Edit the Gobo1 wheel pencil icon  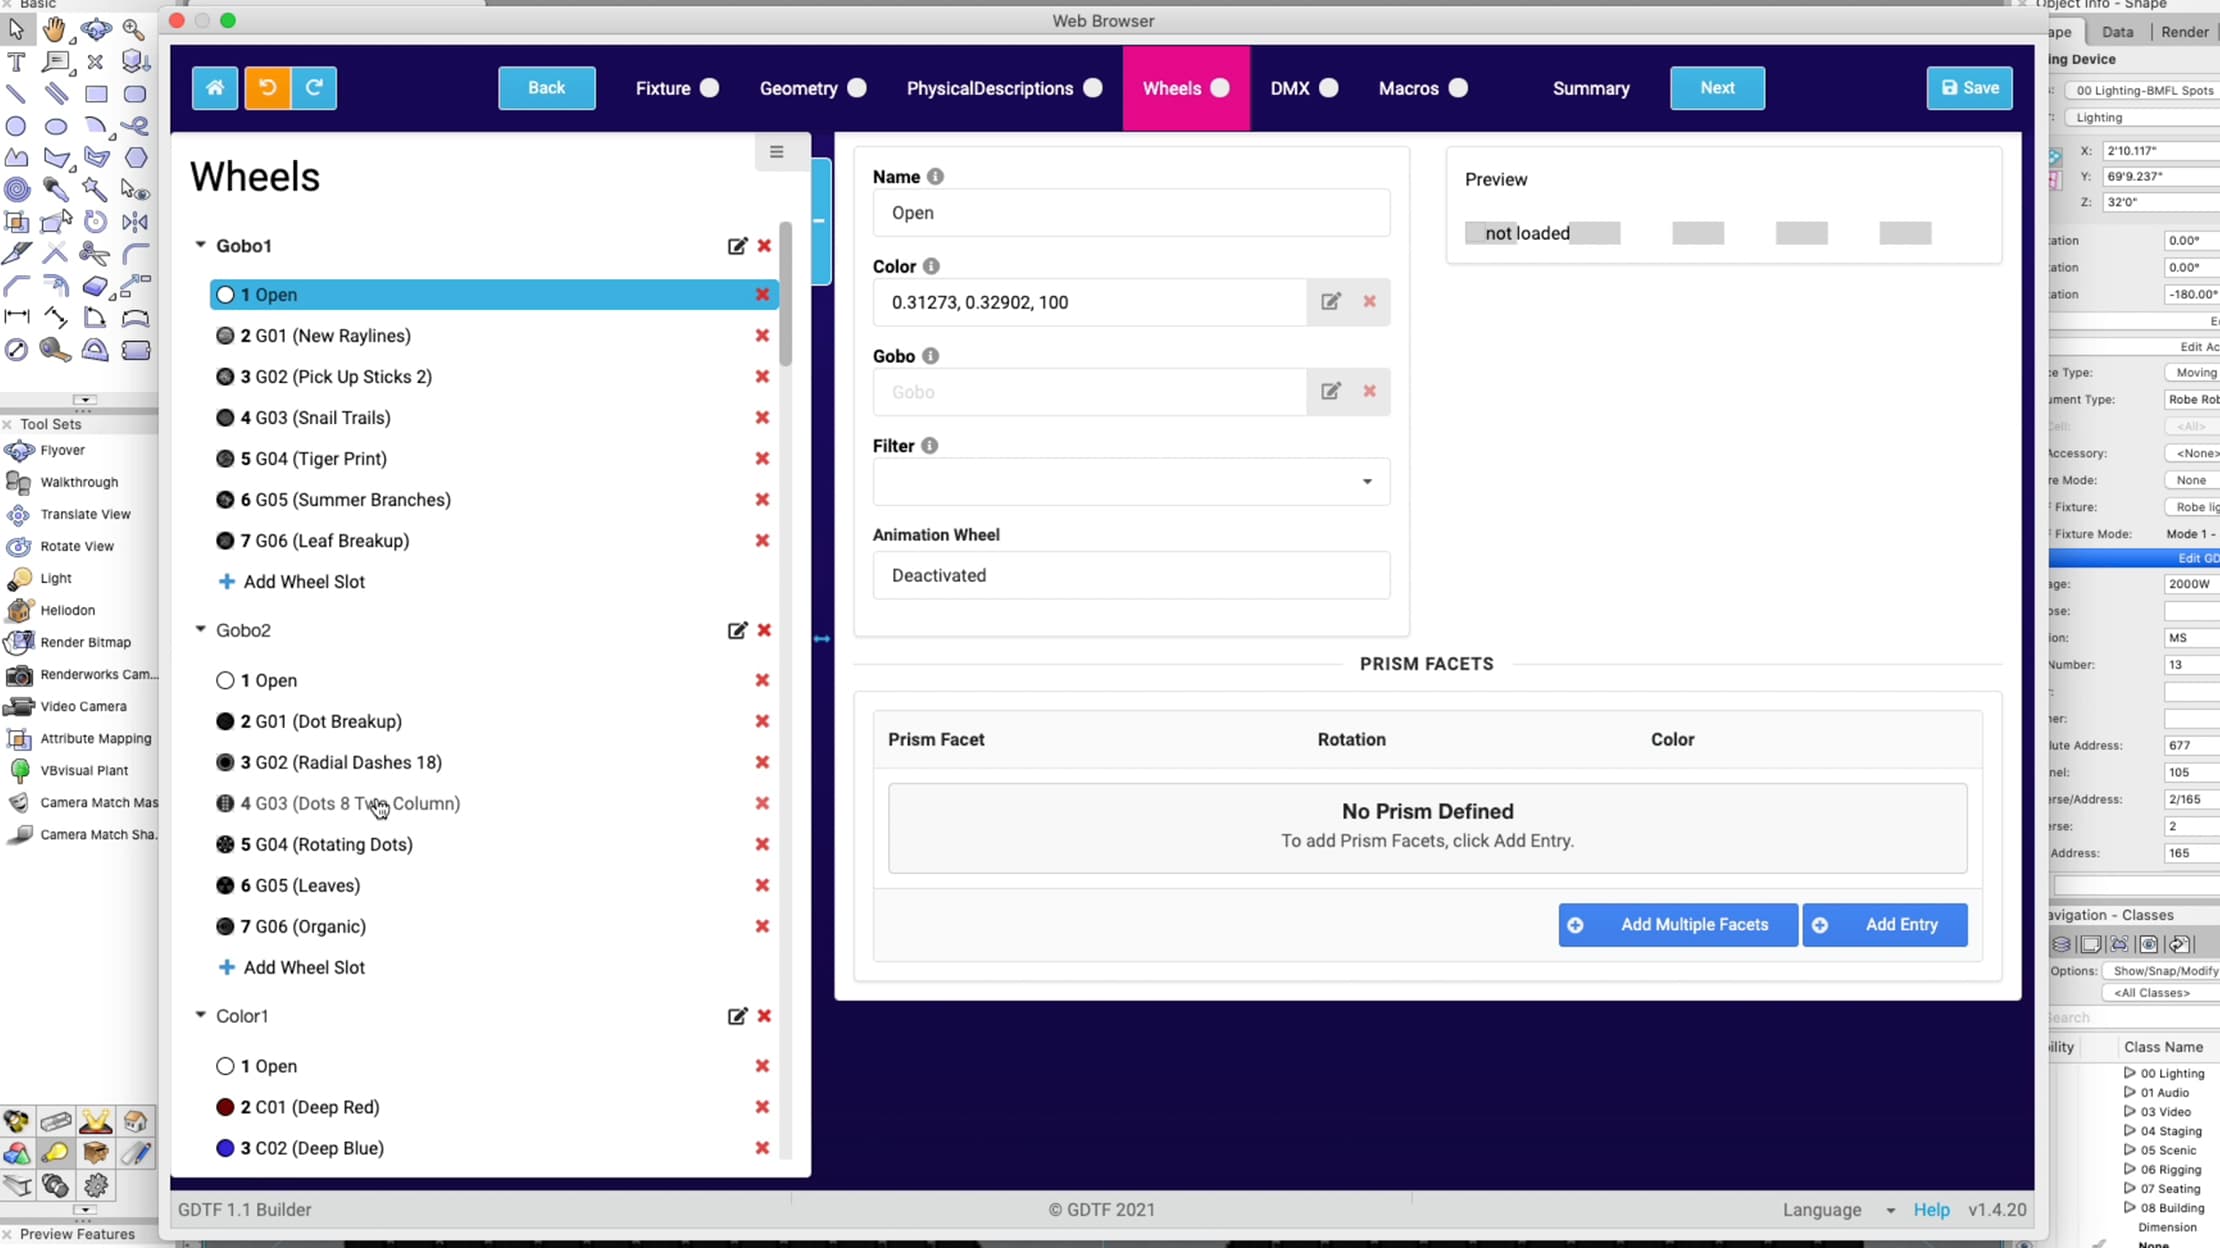coord(737,246)
